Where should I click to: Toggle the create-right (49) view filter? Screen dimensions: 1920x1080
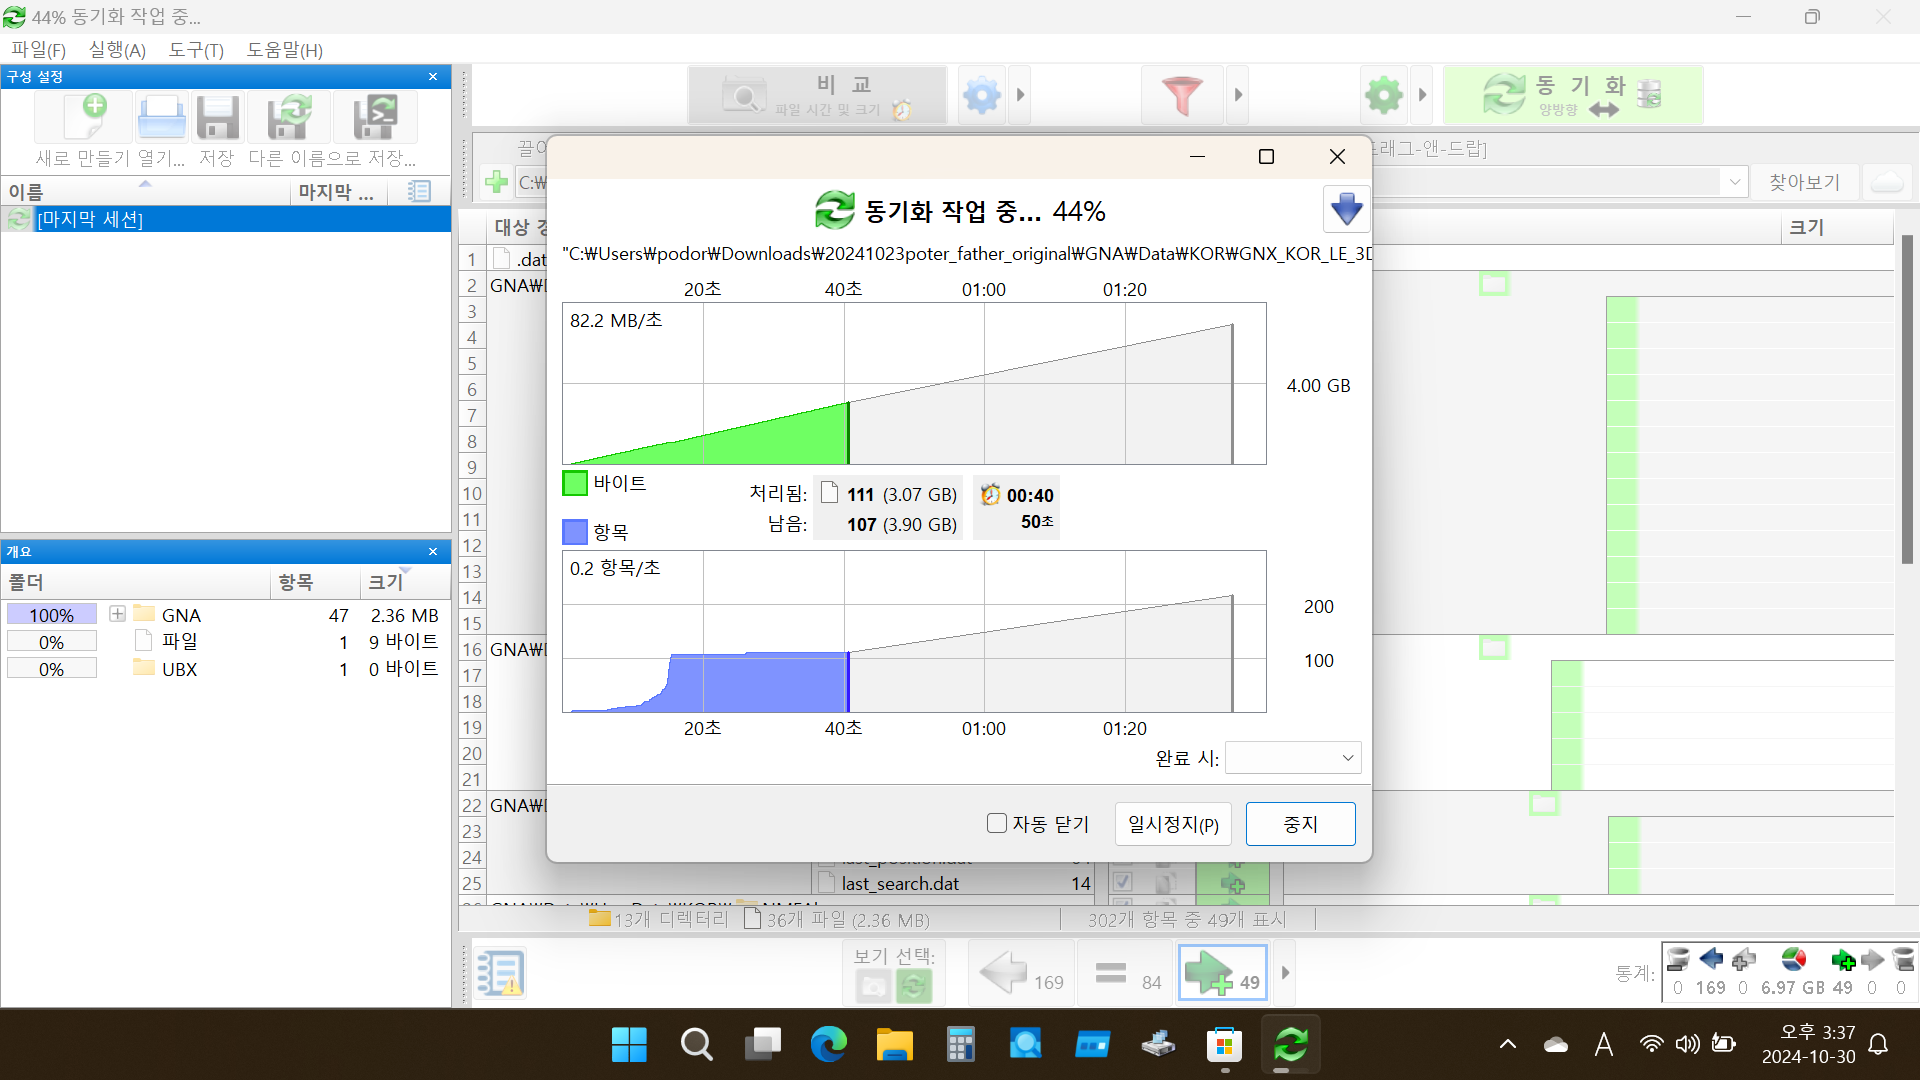1222,973
